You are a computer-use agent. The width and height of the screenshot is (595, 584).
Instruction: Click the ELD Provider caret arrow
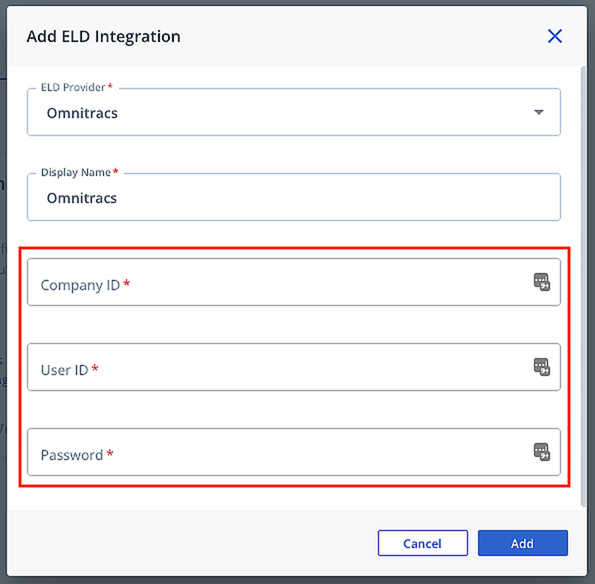(x=538, y=112)
